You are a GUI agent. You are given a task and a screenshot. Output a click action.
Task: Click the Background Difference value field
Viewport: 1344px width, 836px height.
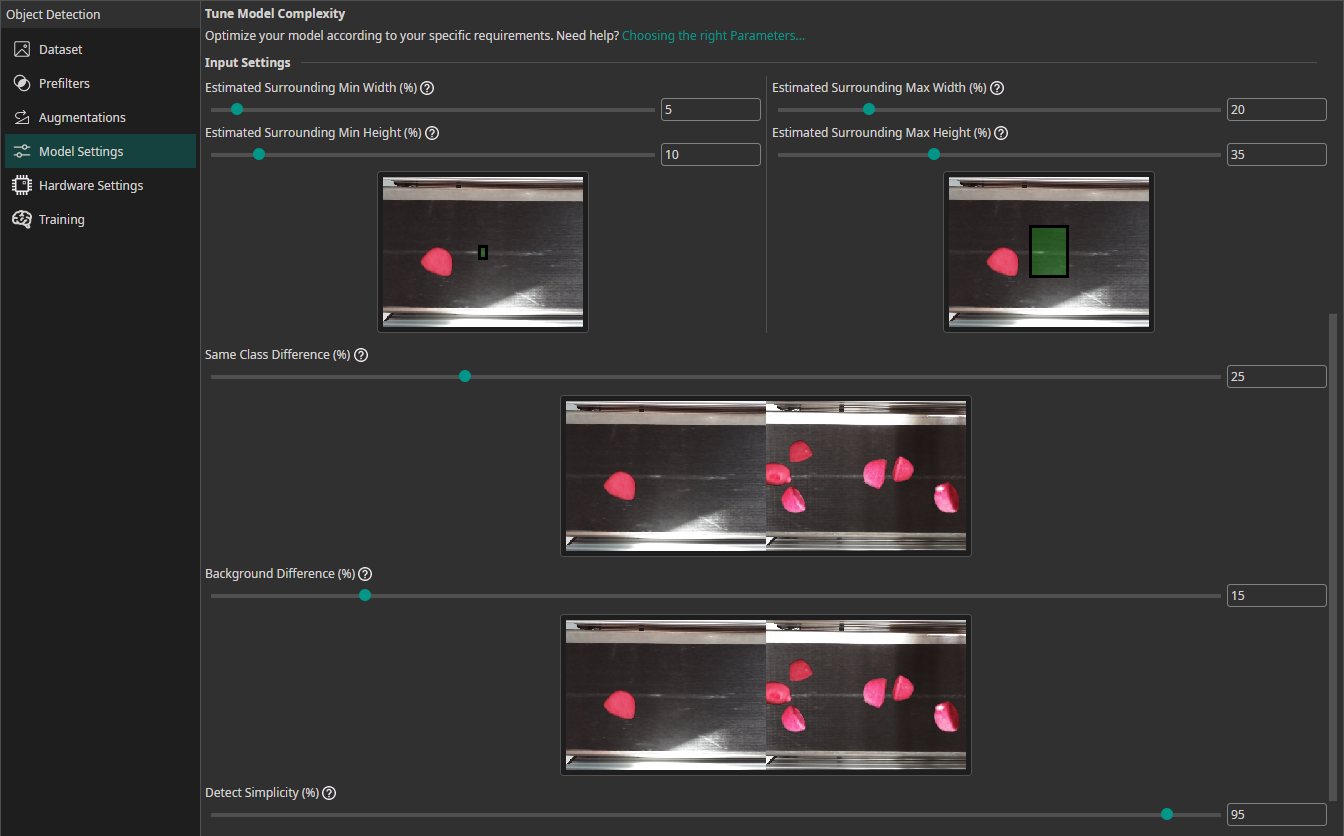point(1276,596)
